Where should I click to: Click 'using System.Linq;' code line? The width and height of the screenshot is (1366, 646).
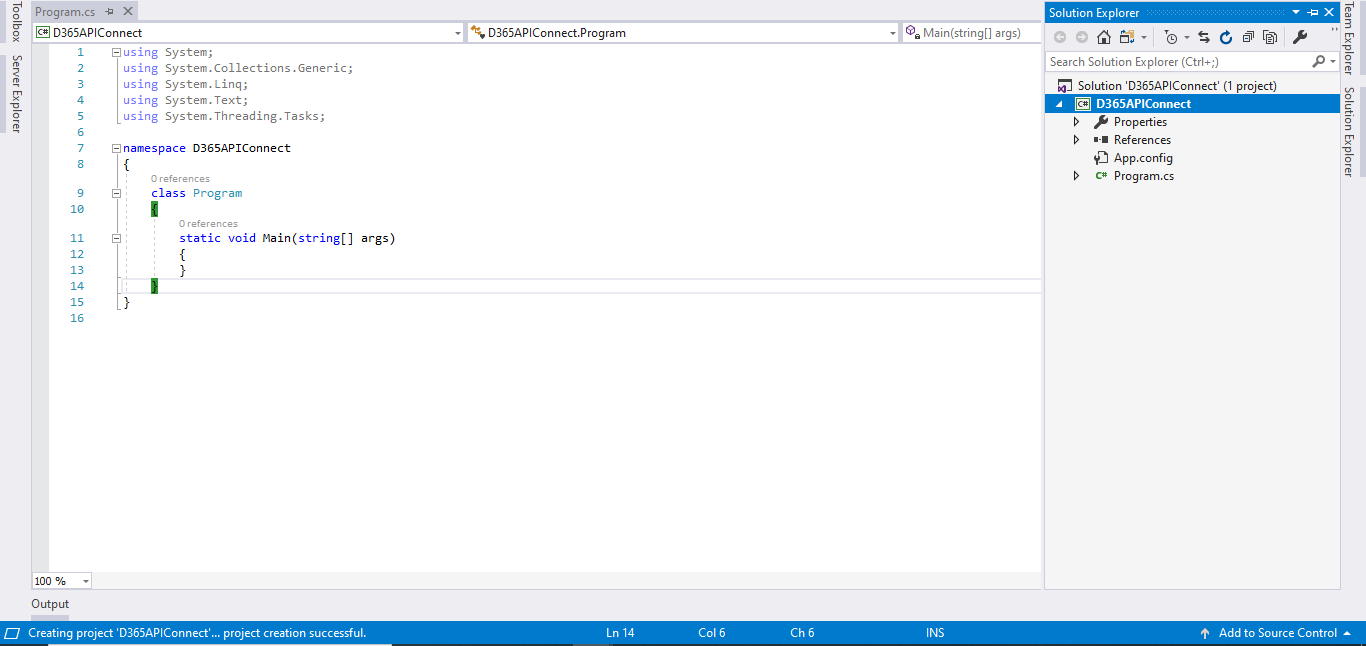click(186, 84)
